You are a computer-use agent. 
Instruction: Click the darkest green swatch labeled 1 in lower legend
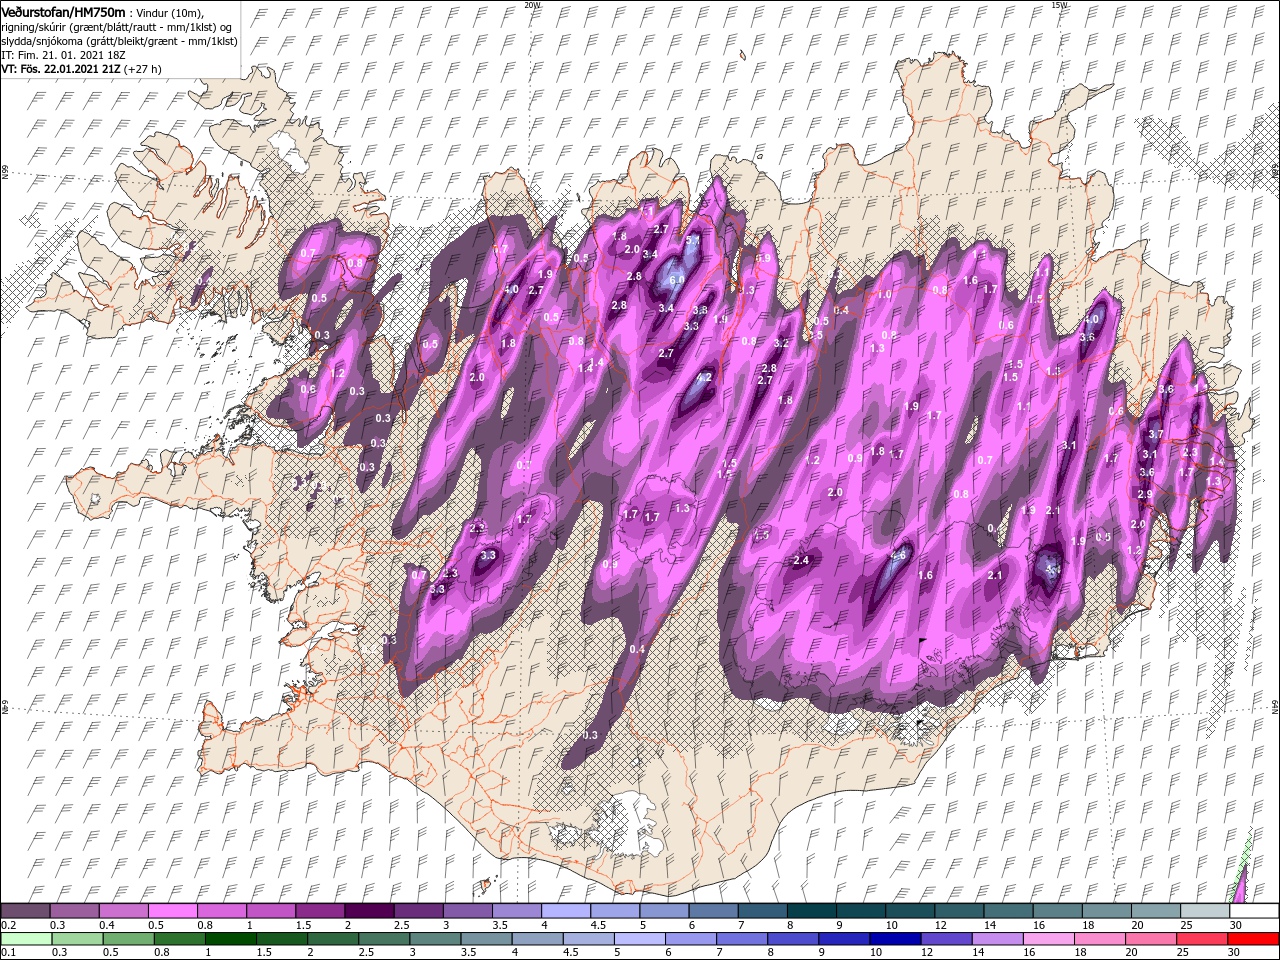(x=229, y=938)
